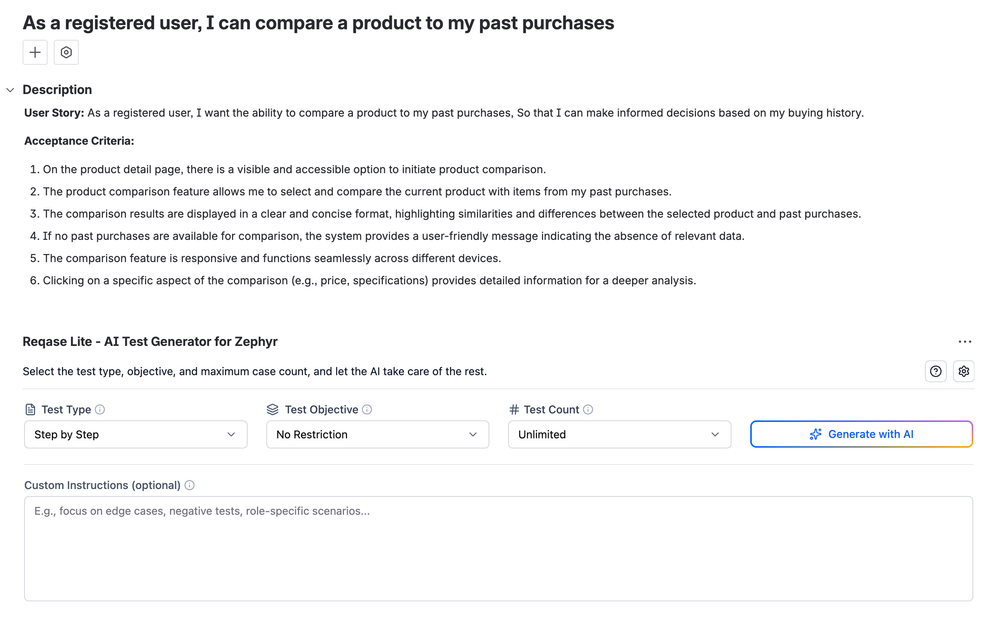The width and height of the screenshot is (999, 624).
Task: Open the Step by Step dropdown
Action: [x=135, y=435]
